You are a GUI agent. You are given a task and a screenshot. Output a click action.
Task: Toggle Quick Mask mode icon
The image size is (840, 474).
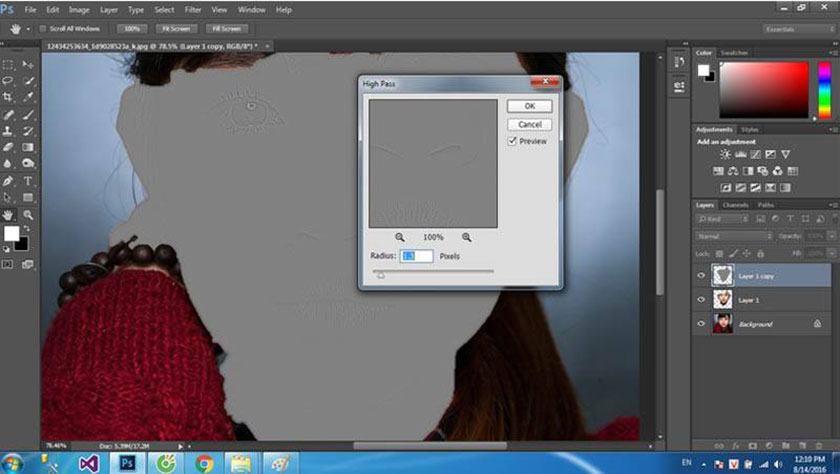[8, 265]
